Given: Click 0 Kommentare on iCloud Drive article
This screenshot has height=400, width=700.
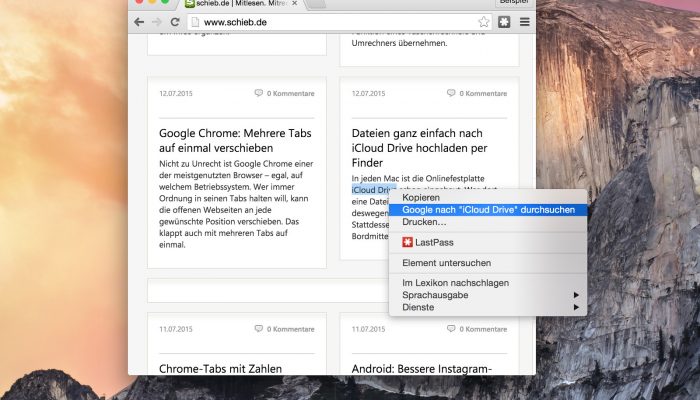Looking at the screenshot, I should coord(483,93).
